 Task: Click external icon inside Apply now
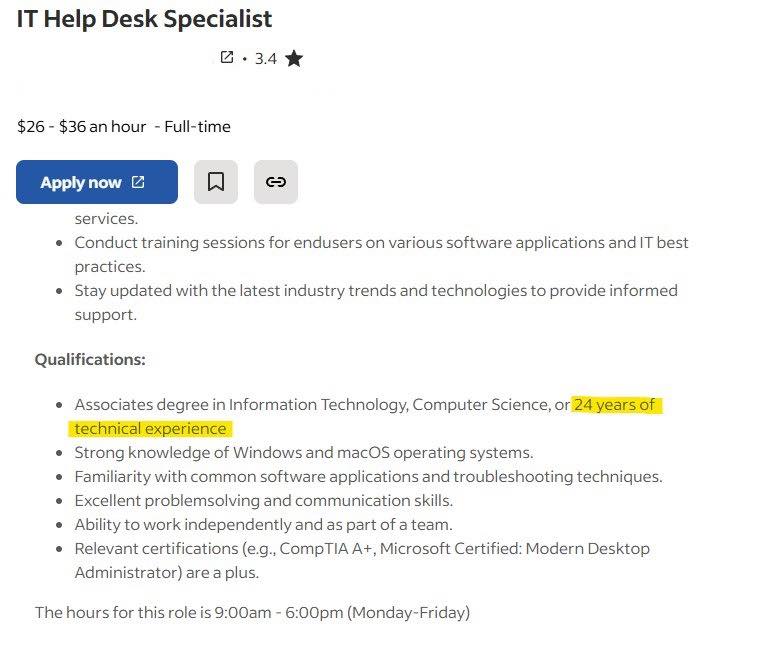pos(138,182)
